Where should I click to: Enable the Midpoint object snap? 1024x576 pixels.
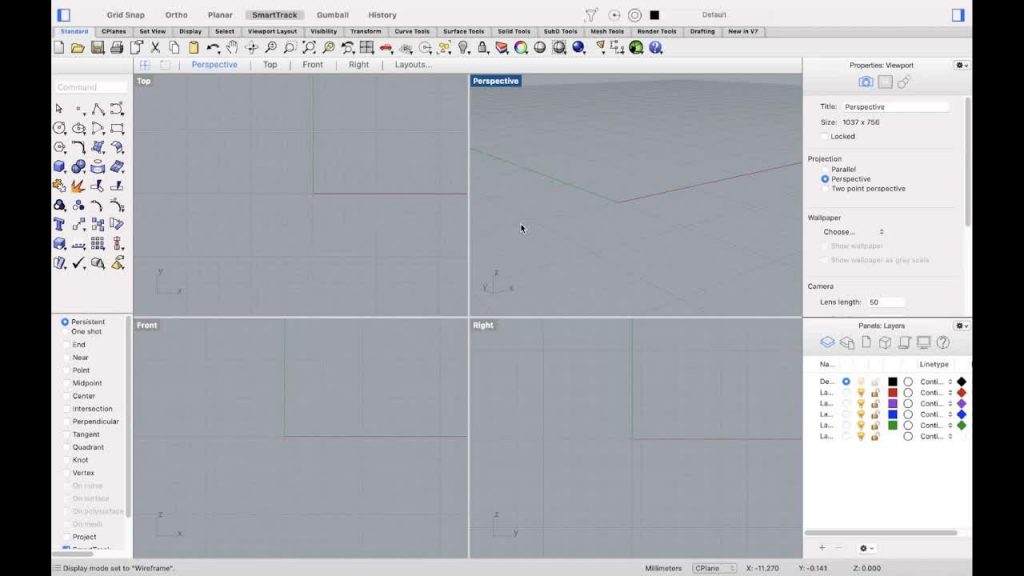pyautogui.click(x=66, y=383)
